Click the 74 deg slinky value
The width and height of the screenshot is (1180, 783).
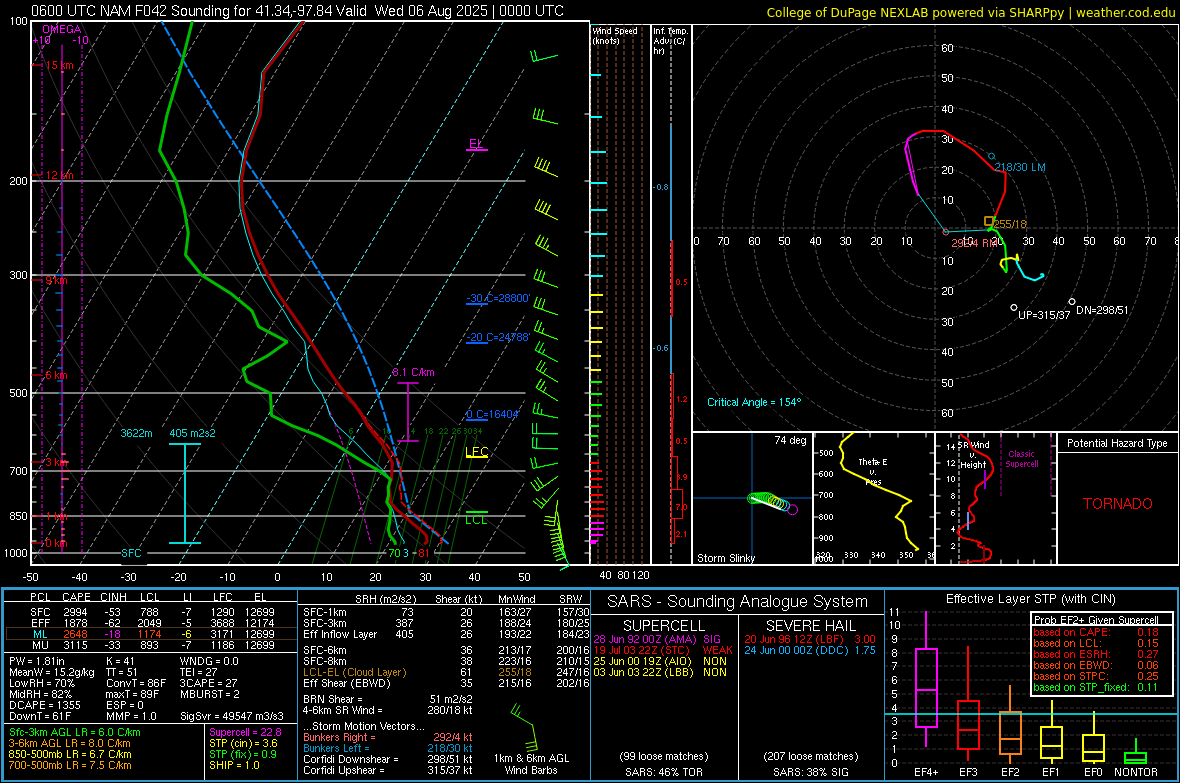(x=790, y=440)
